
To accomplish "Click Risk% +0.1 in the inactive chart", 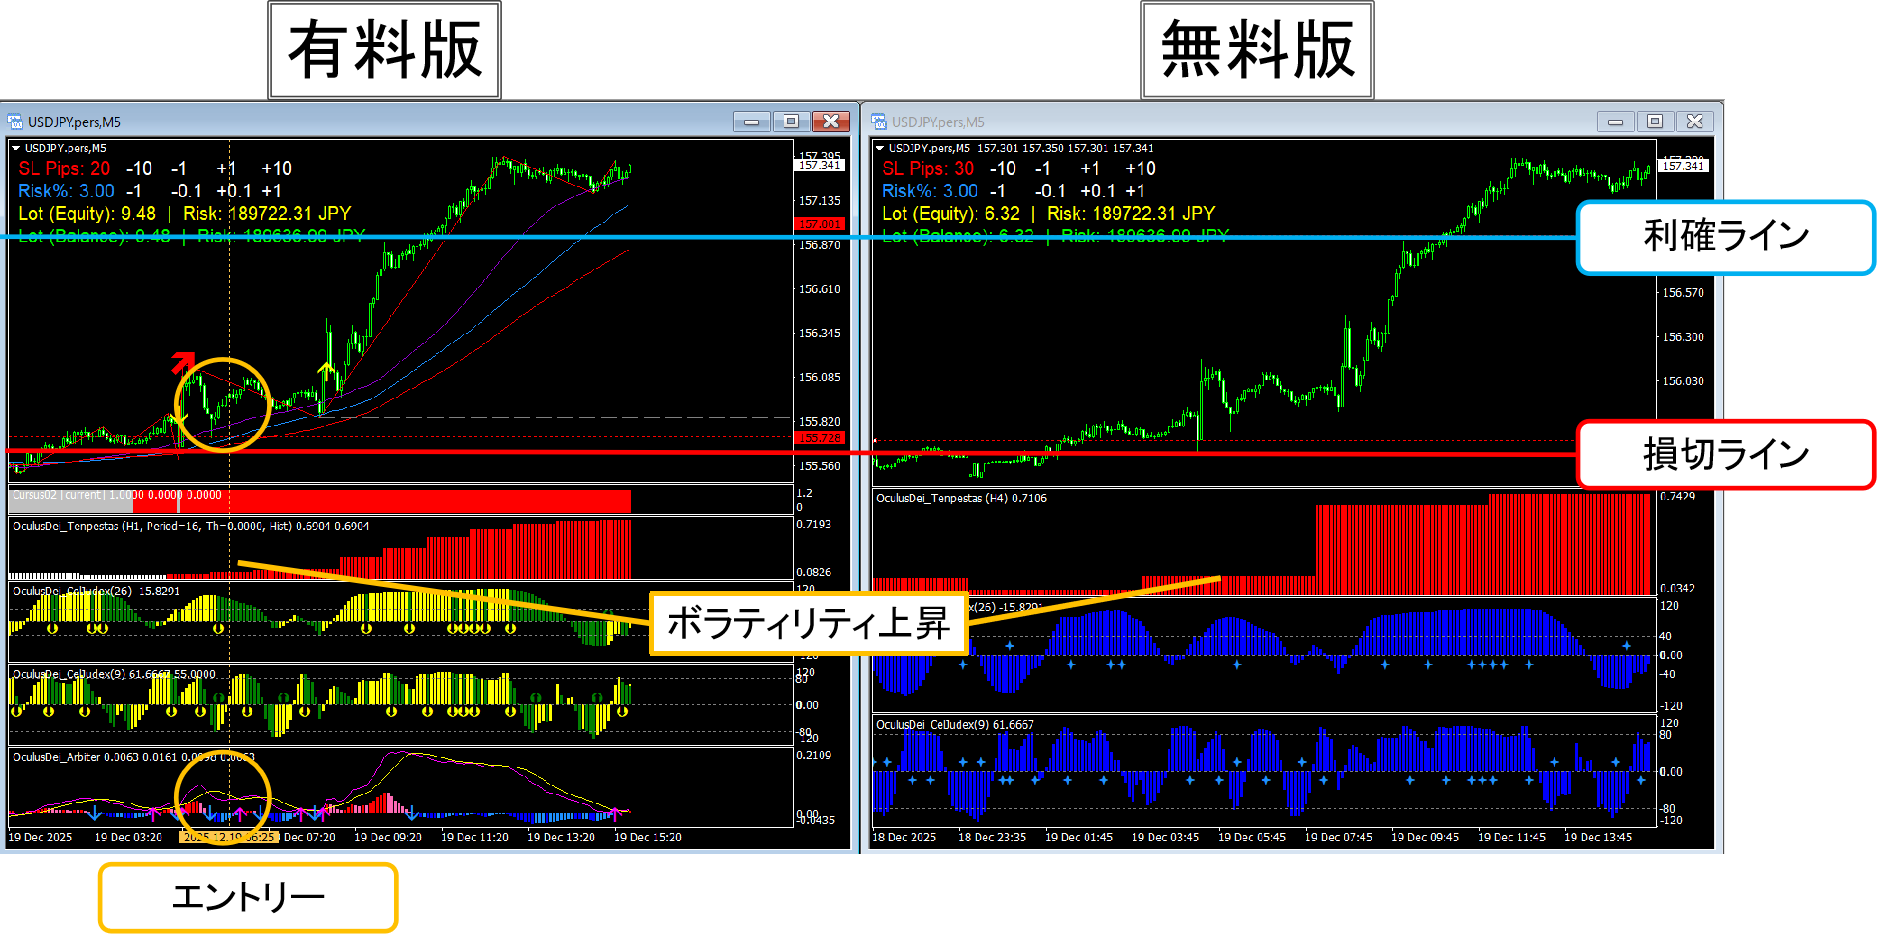I will click(1098, 191).
